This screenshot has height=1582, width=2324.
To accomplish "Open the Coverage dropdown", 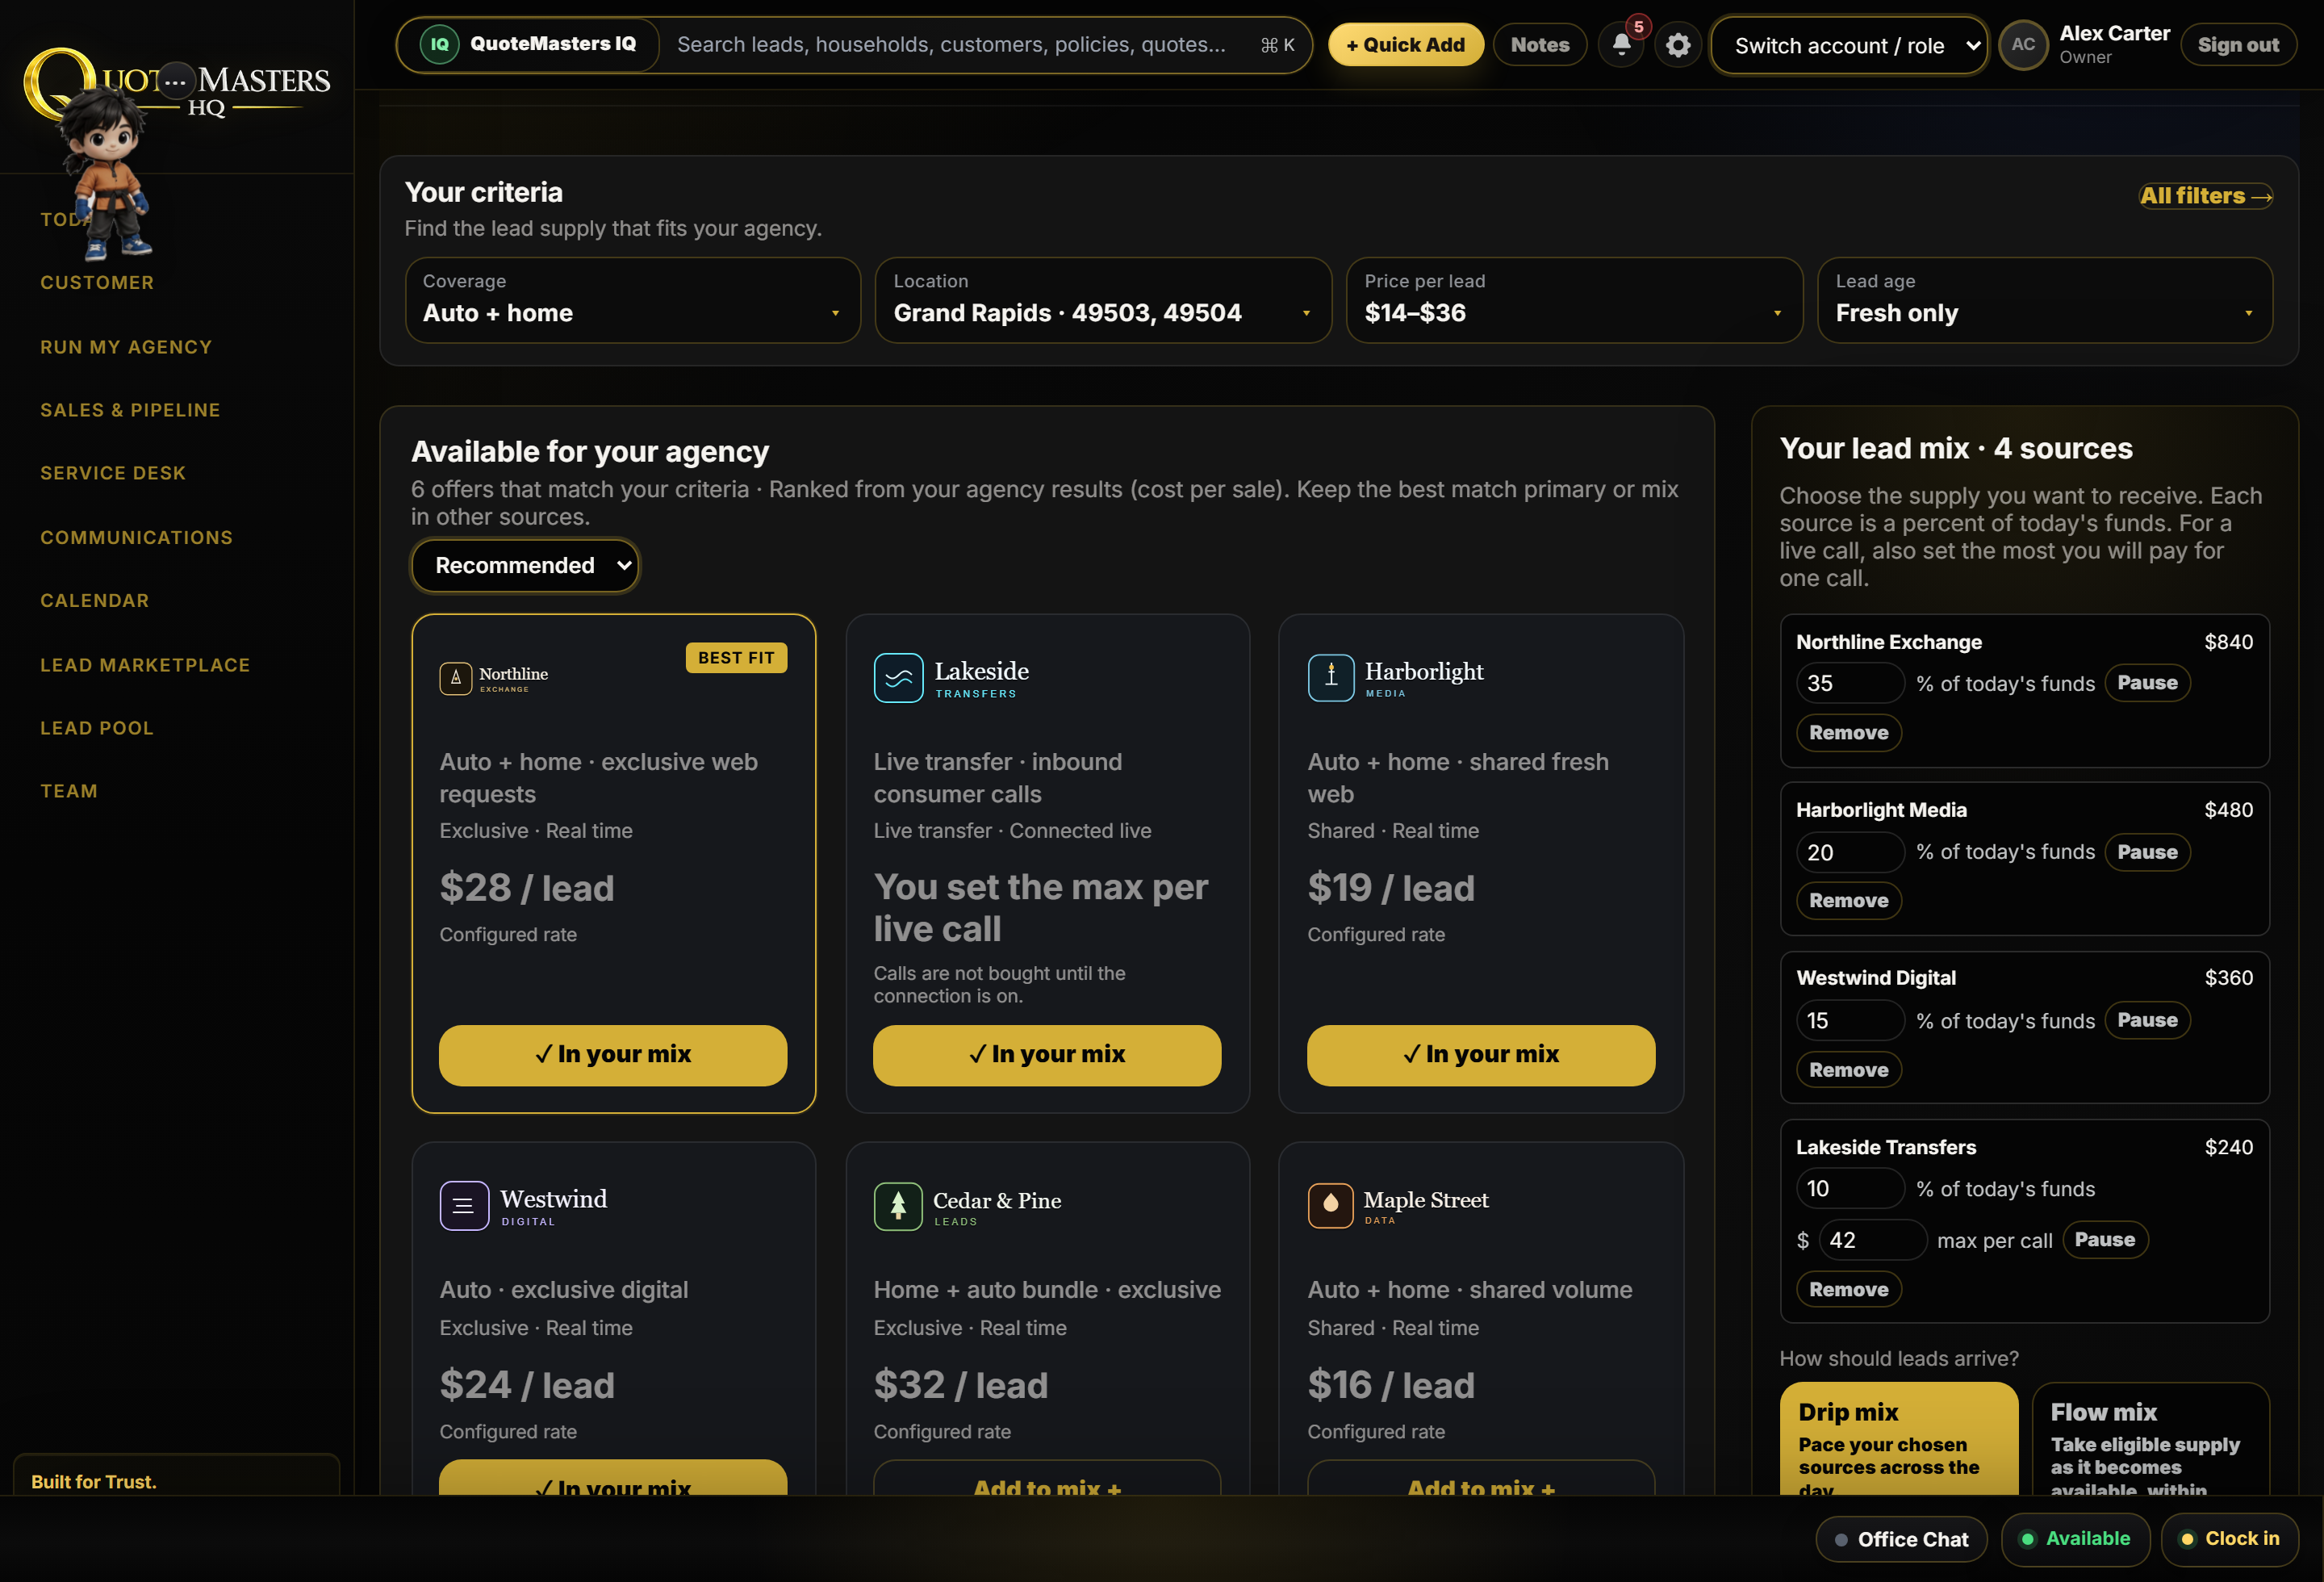I will pyautogui.click(x=633, y=300).
